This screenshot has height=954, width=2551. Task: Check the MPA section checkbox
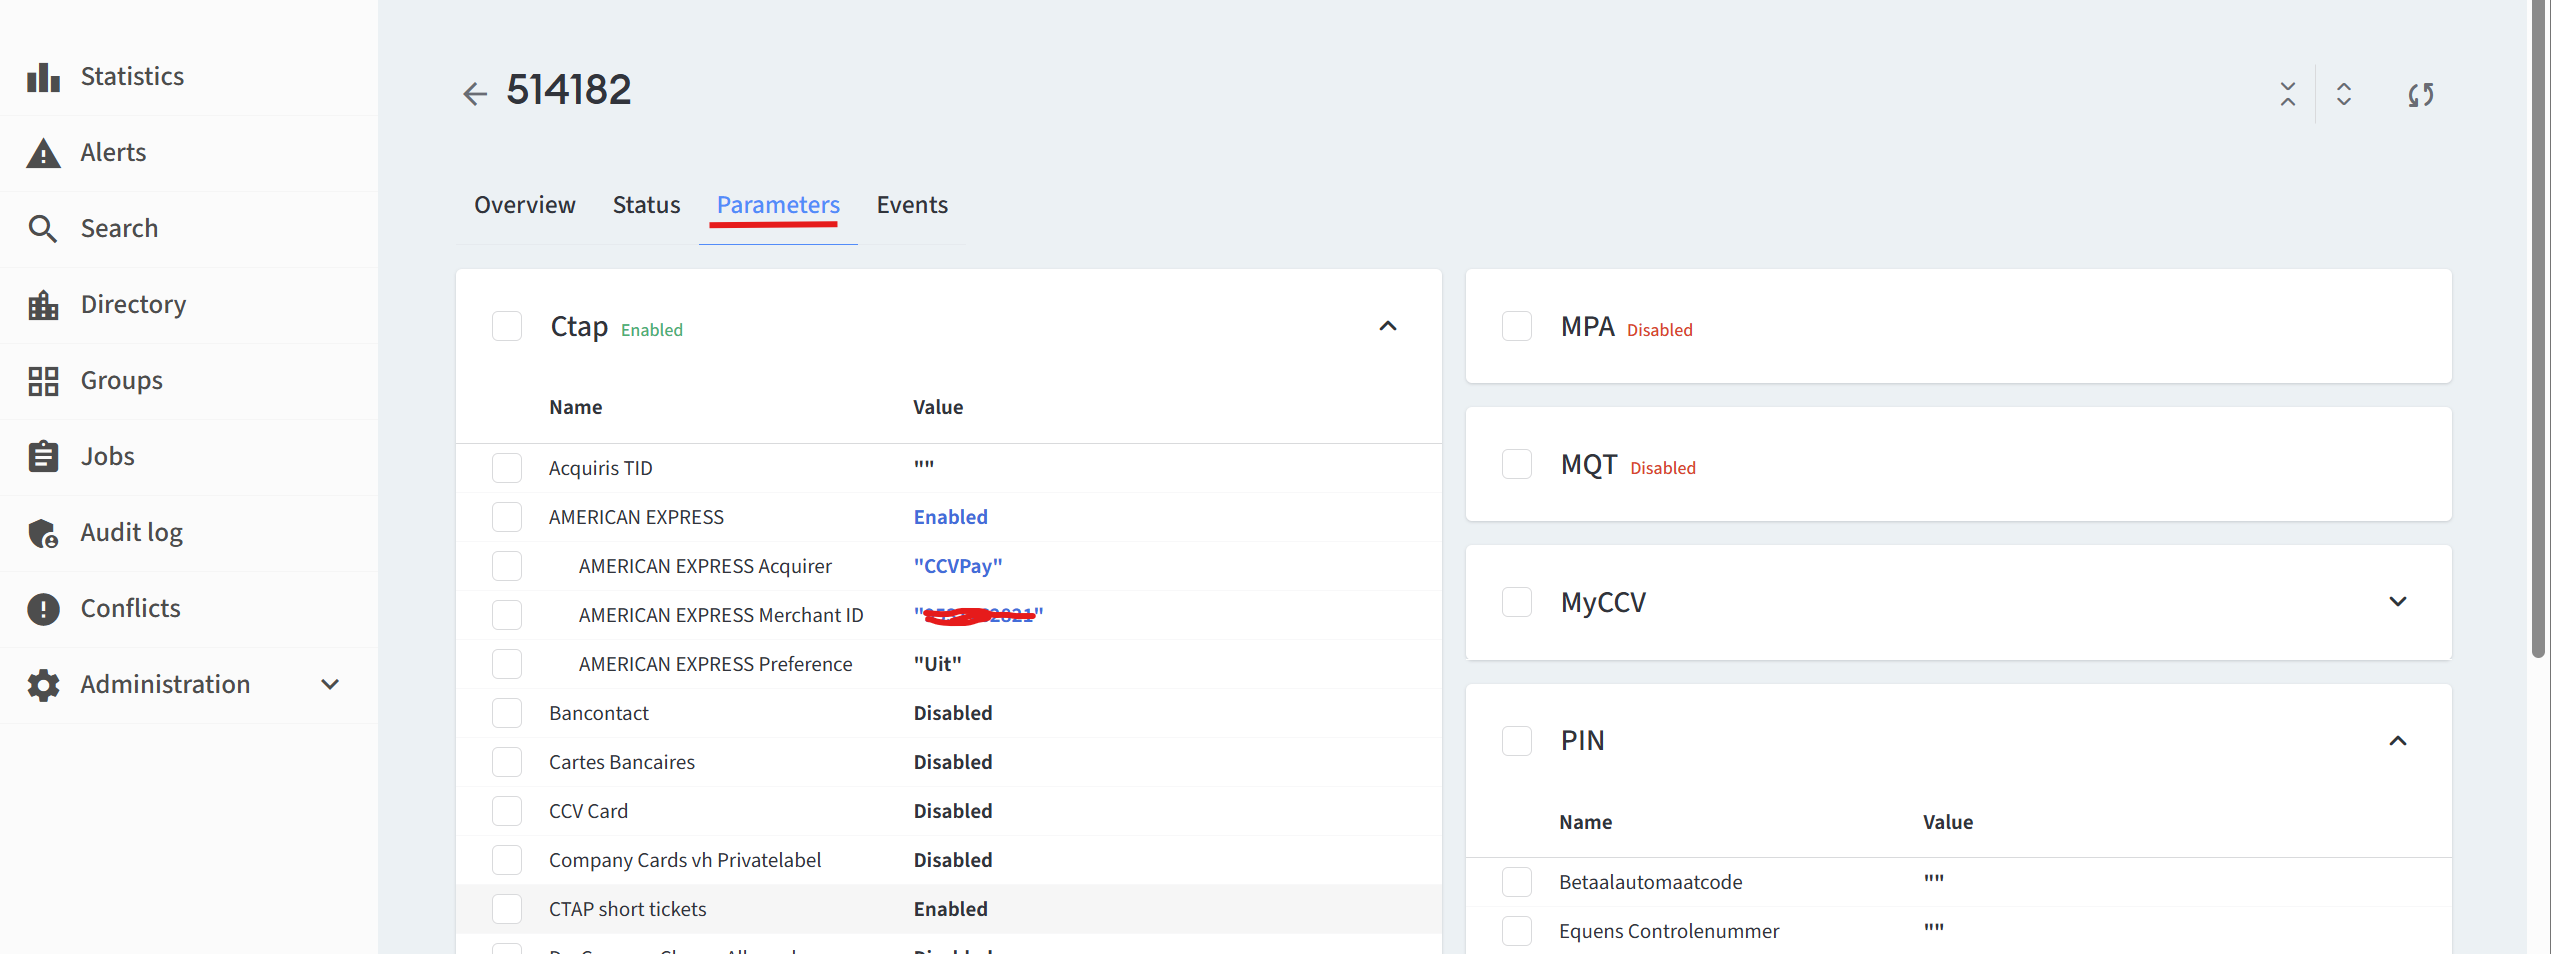click(x=1517, y=327)
